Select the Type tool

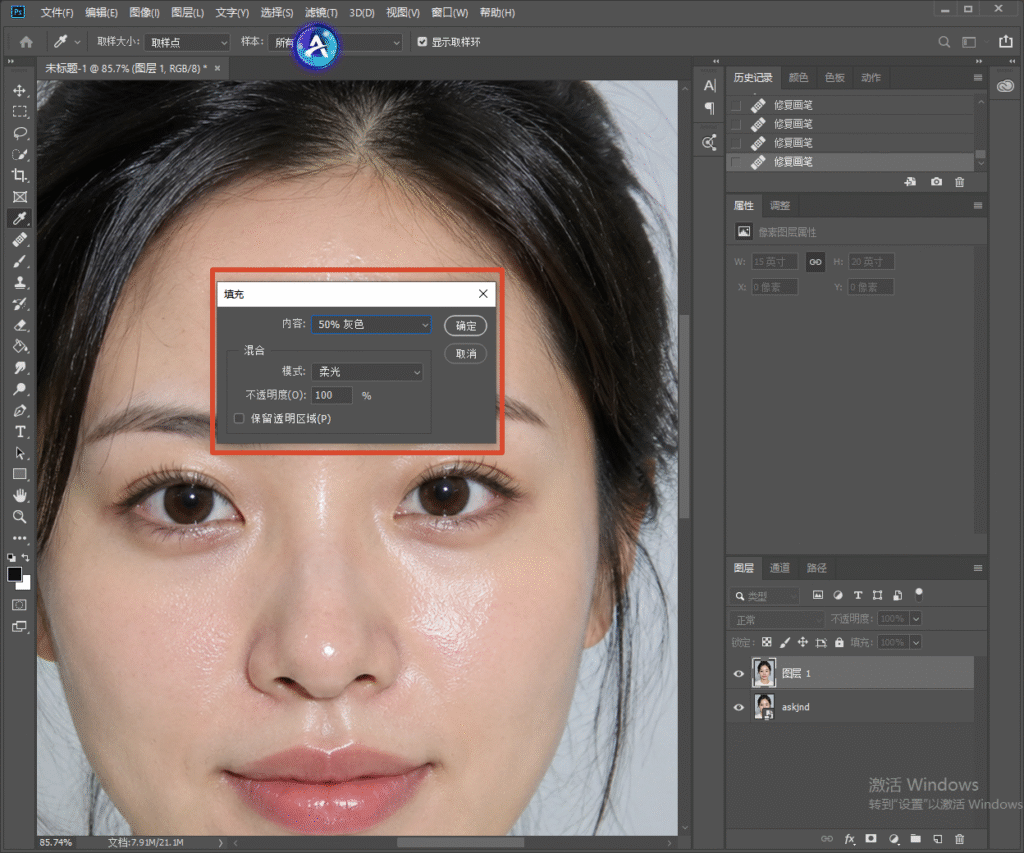[20, 432]
